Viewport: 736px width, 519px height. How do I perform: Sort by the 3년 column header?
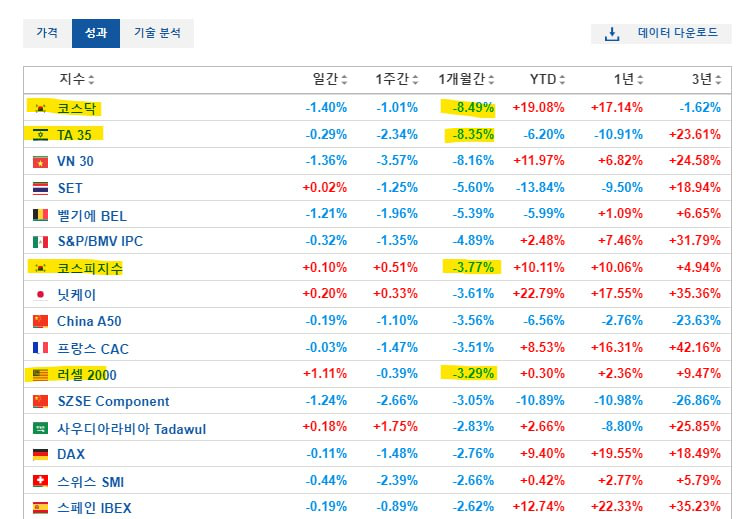706,79
